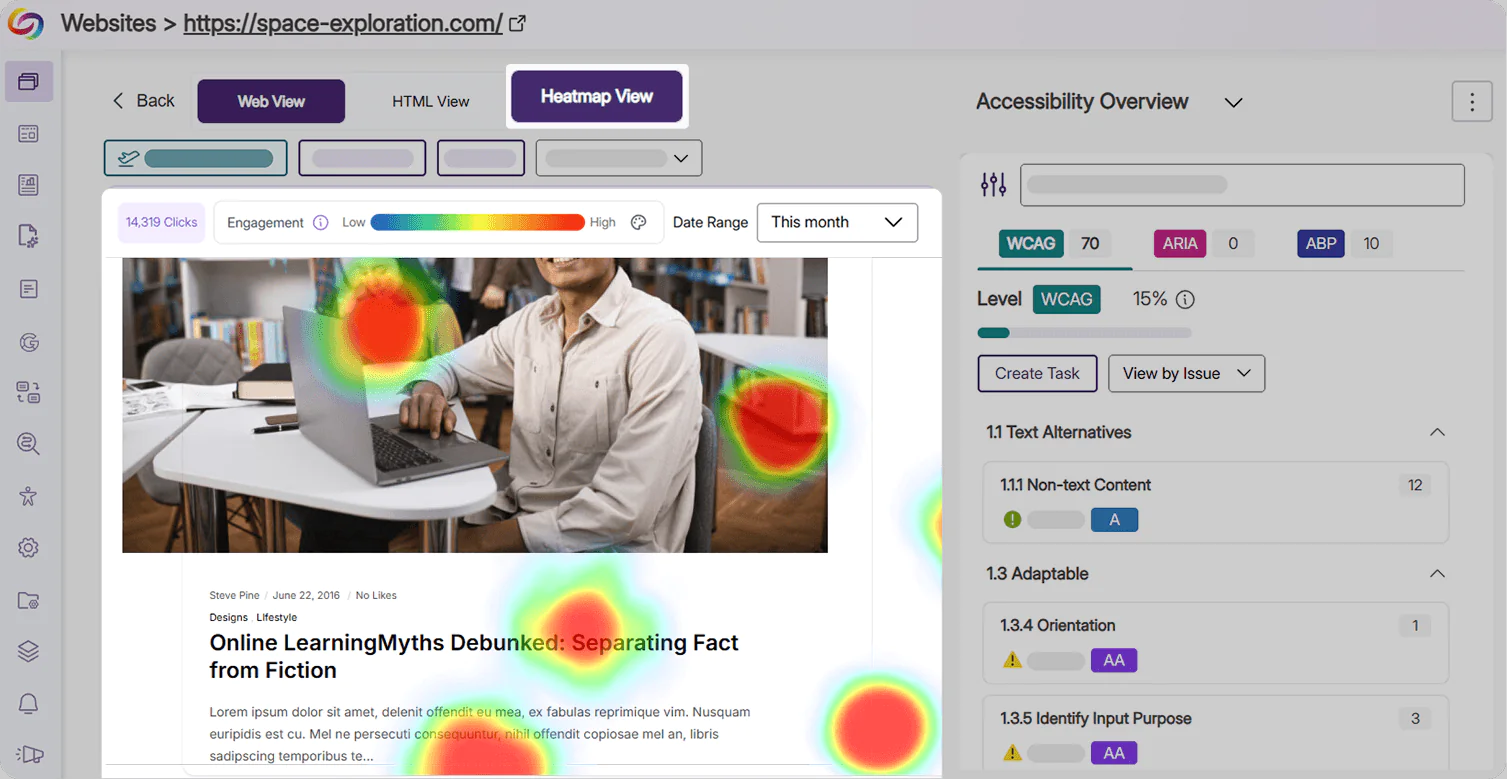1507x780 pixels.
Task: Open the notifications bell icon in sidebar
Action: [x=29, y=704]
